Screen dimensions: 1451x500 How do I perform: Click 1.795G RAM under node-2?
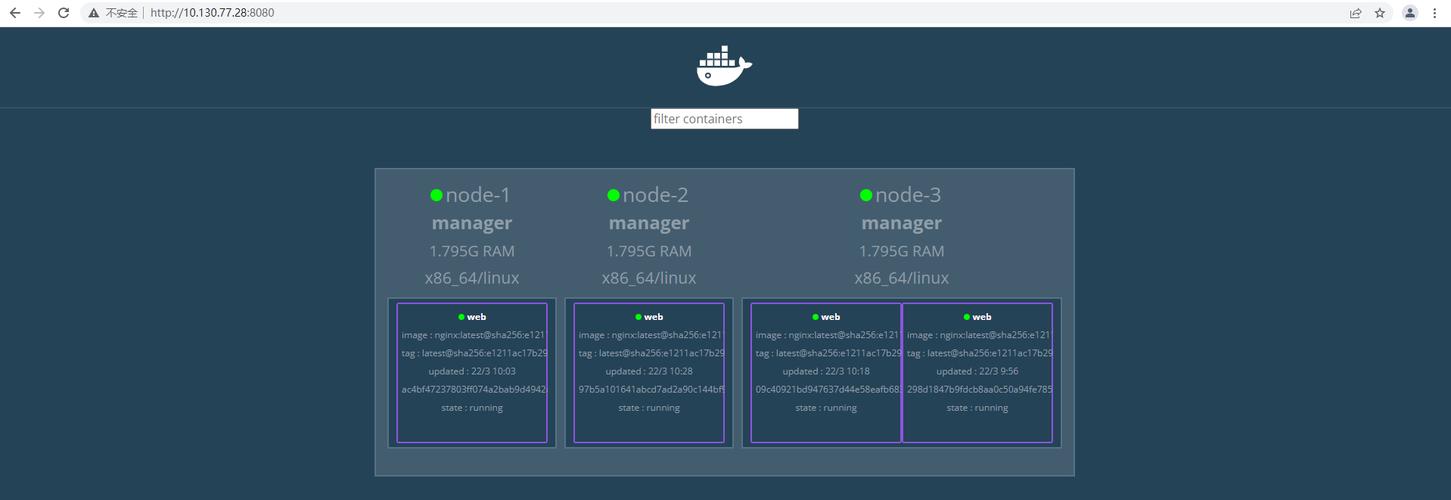click(x=649, y=251)
